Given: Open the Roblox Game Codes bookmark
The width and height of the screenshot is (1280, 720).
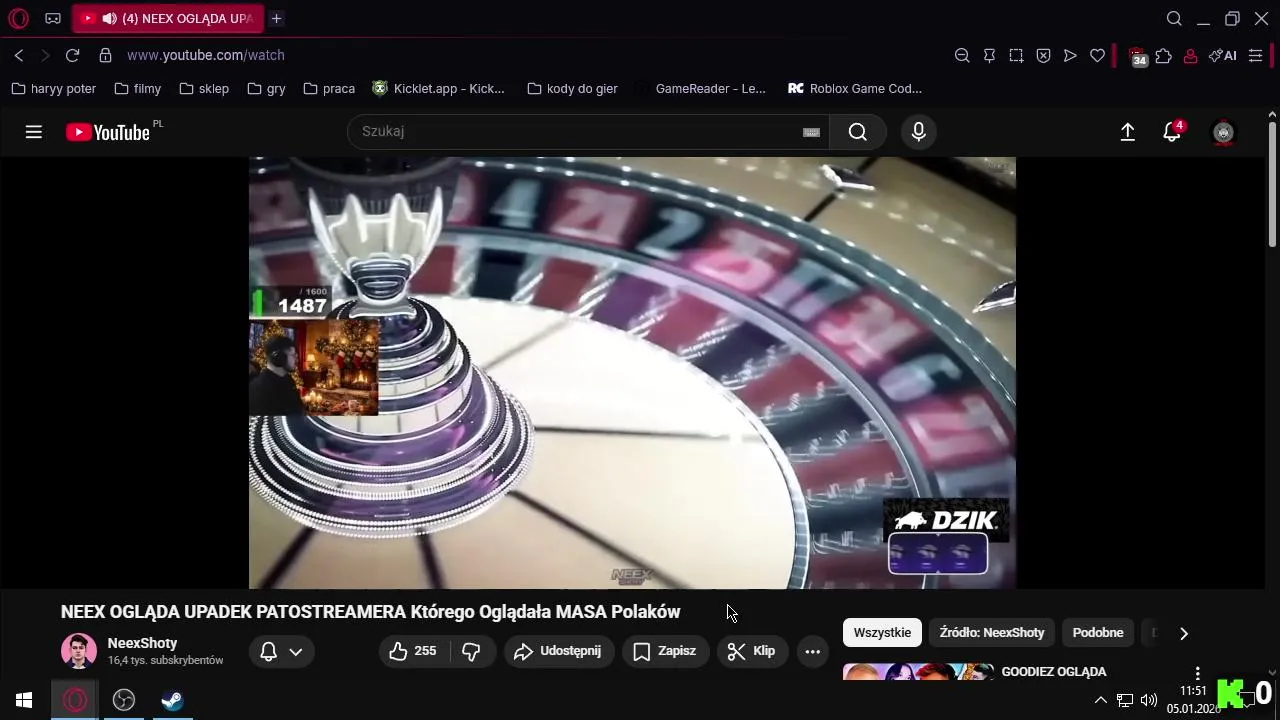Looking at the screenshot, I should pyautogui.click(x=856, y=88).
